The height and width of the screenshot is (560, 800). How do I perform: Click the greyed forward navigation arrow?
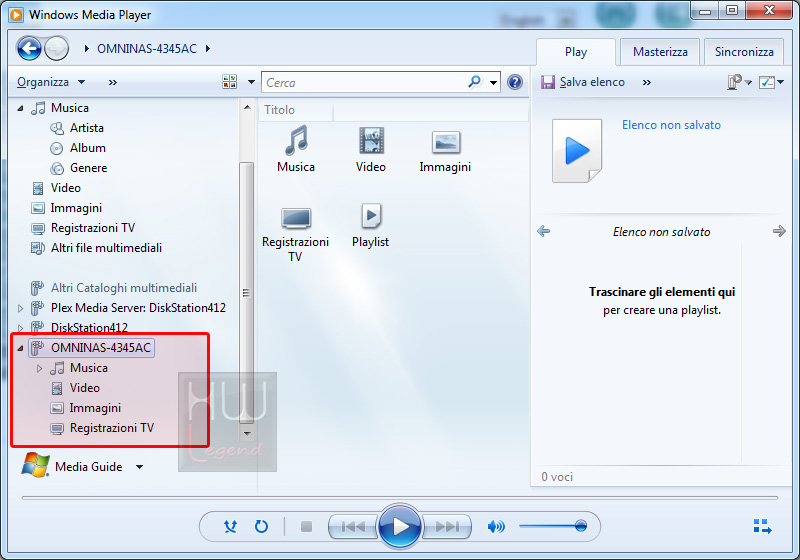tap(56, 49)
